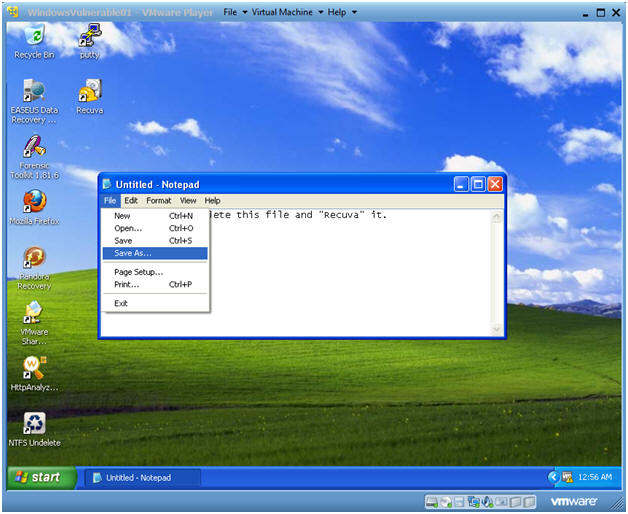This screenshot has width=628, height=514.
Task: Click the VMware floppy drive device icon
Action: pos(460,502)
